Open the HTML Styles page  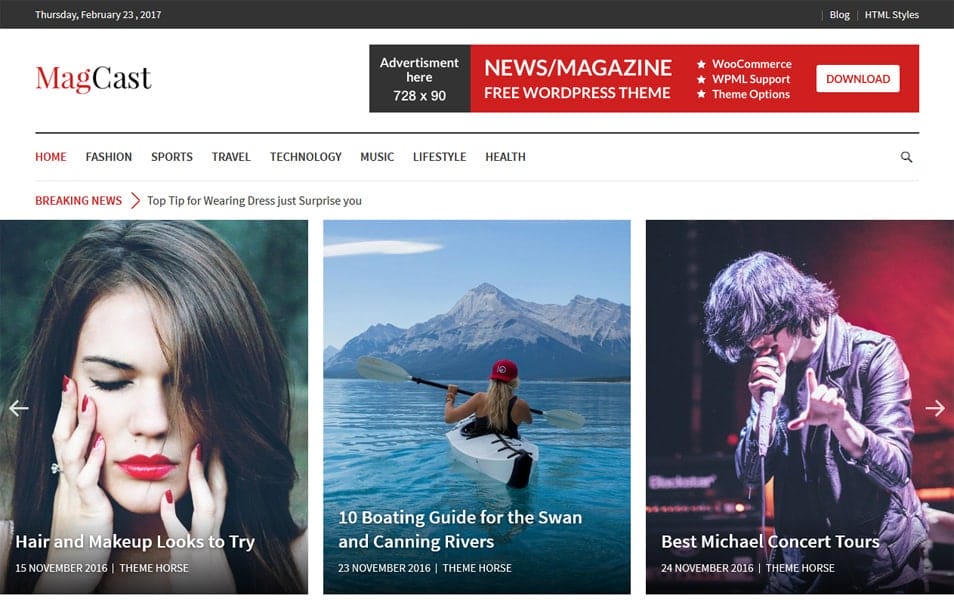pos(890,14)
